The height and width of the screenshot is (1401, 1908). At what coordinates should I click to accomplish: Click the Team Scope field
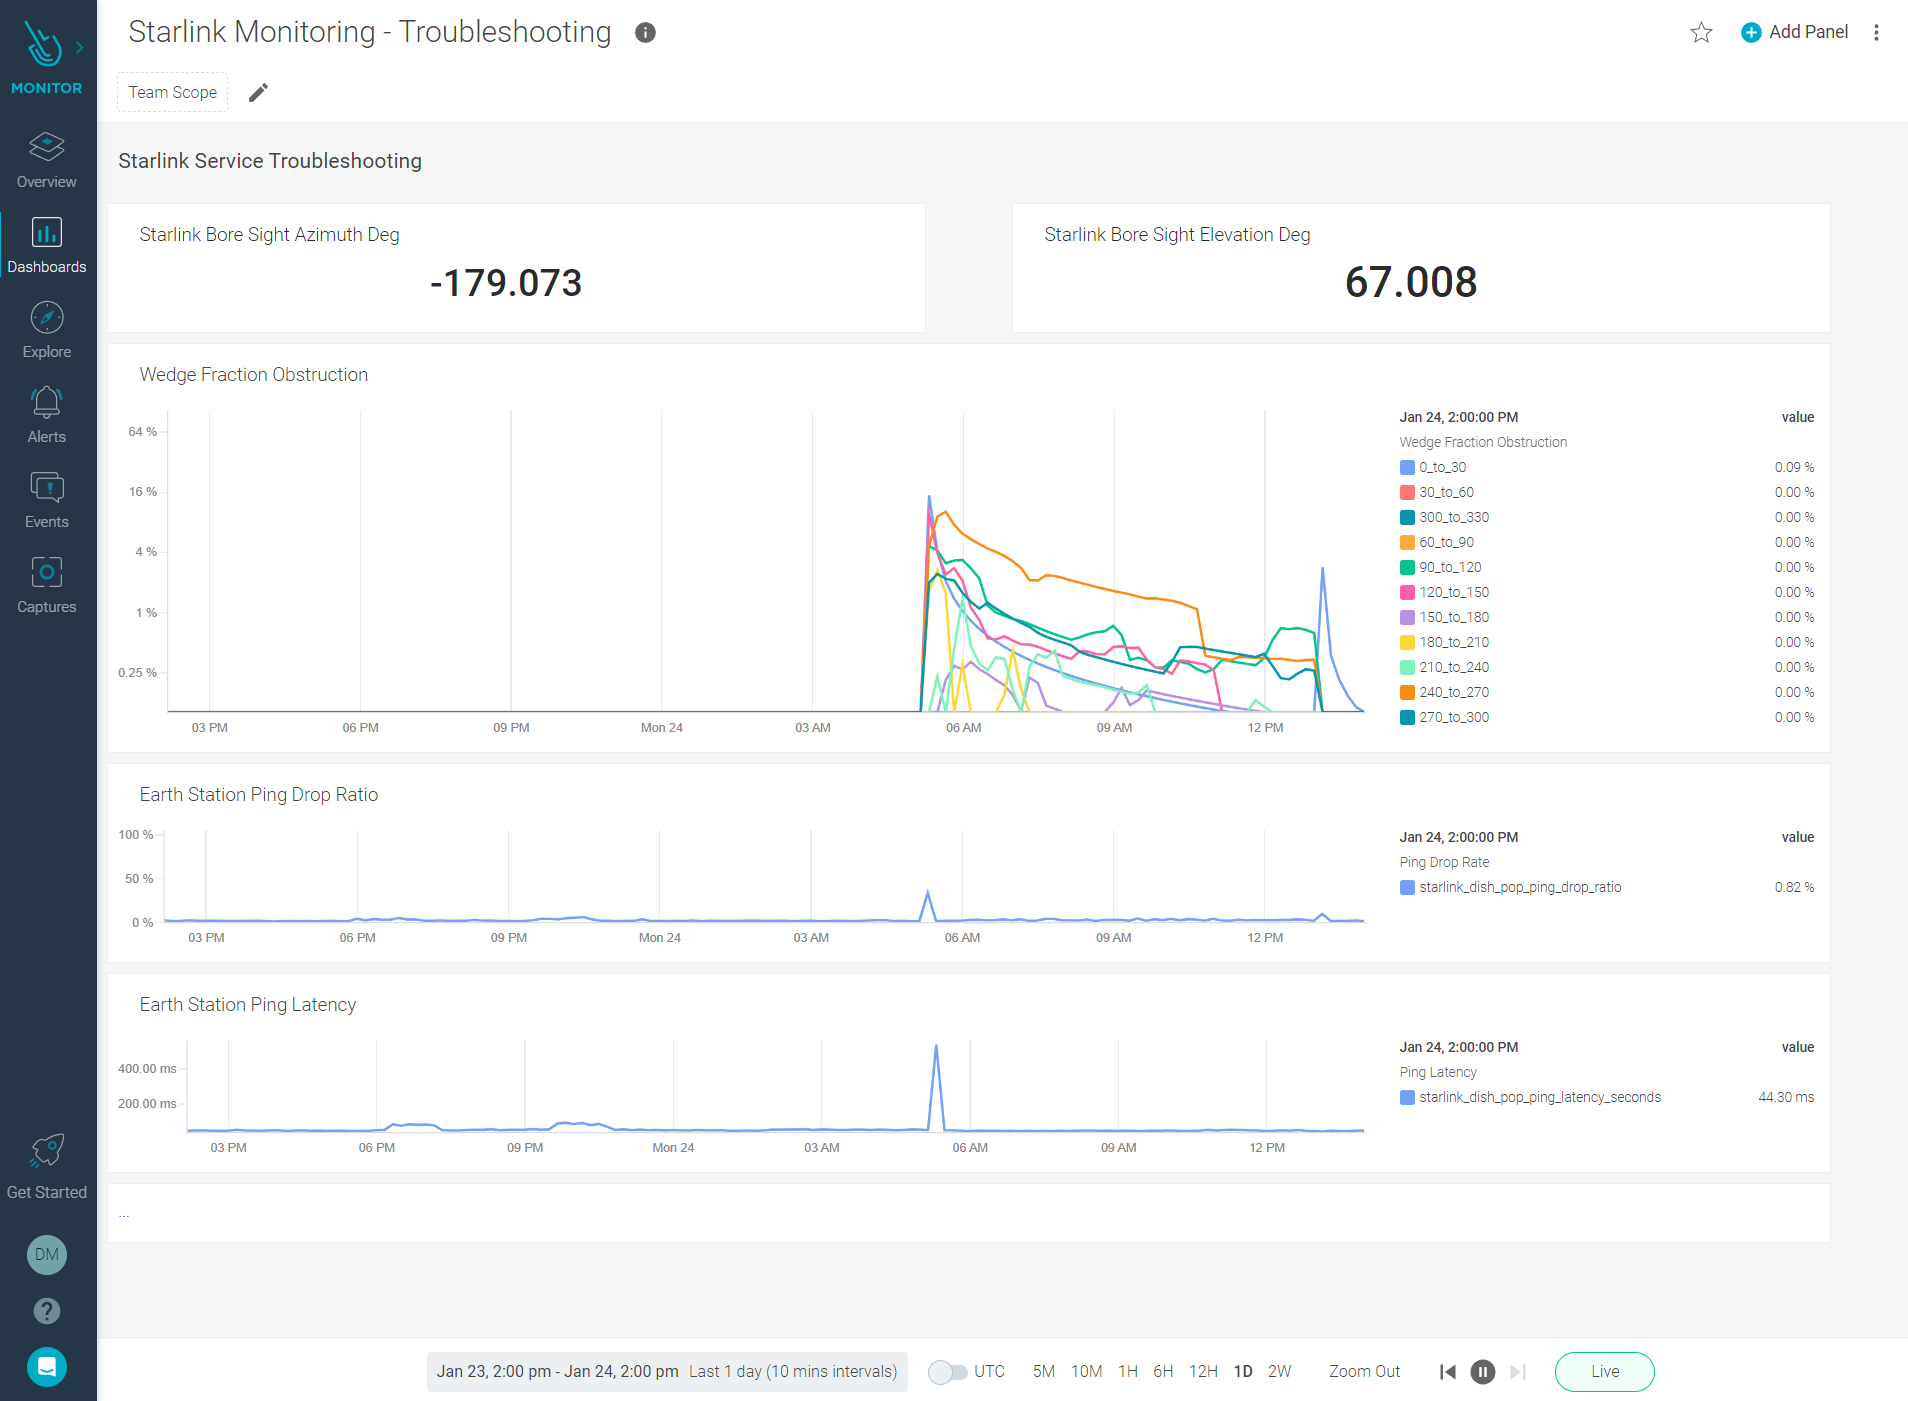[173, 92]
